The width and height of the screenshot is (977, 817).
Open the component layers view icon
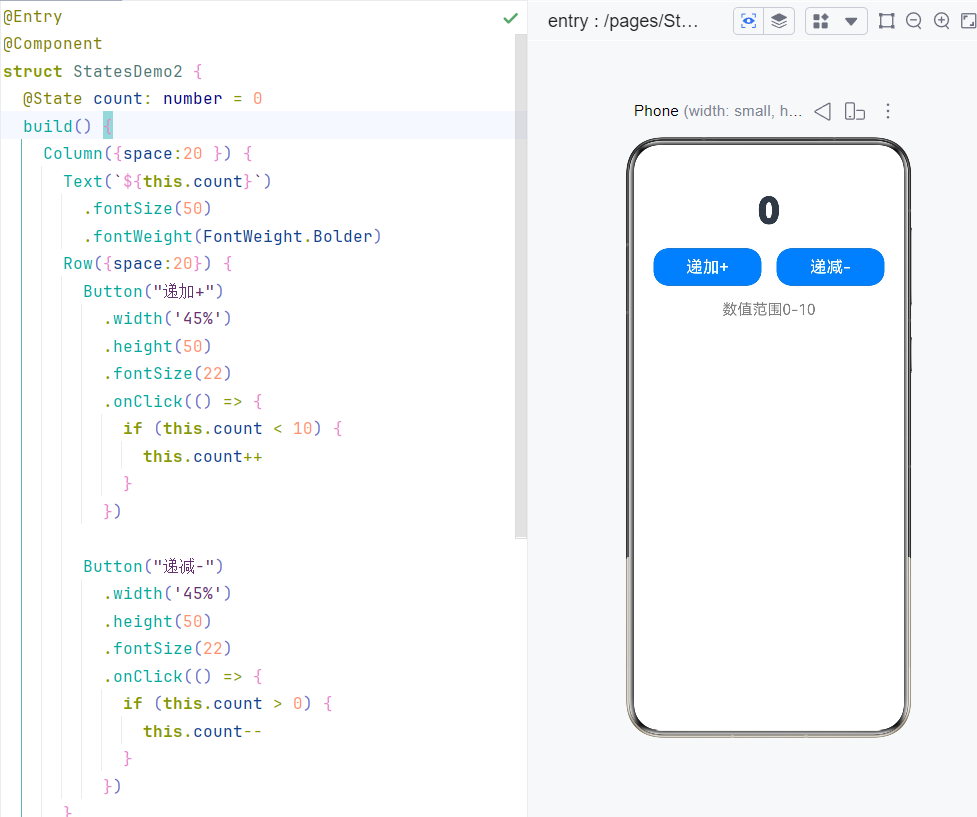(779, 21)
